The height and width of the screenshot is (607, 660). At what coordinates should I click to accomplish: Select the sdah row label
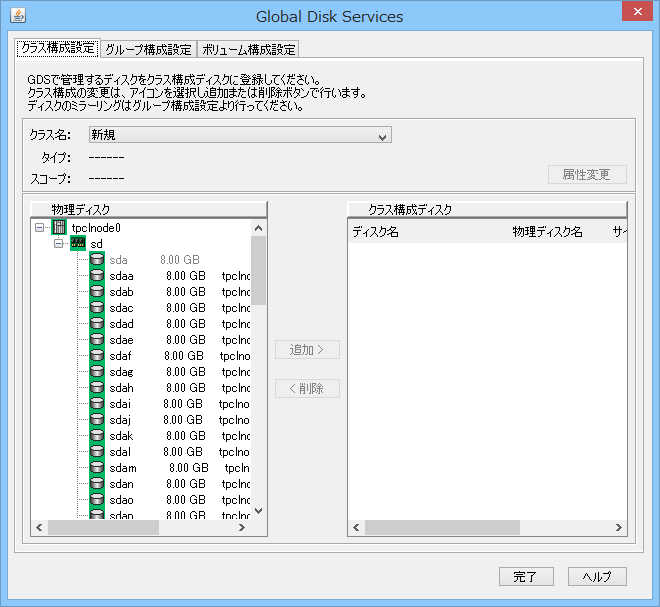point(121,388)
